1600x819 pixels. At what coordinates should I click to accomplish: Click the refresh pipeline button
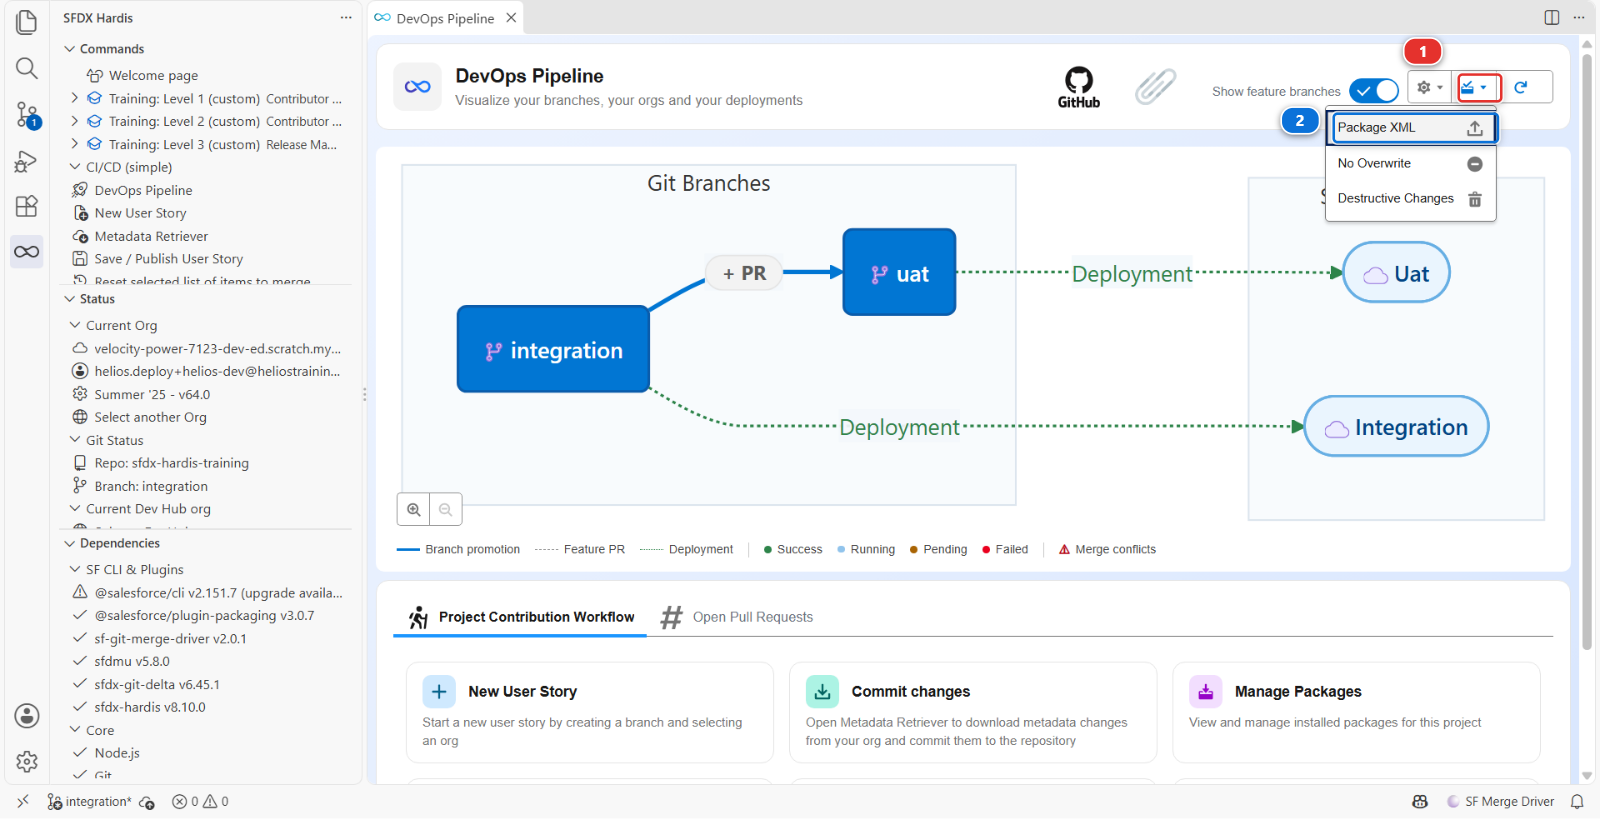(x=1521, y=88)
